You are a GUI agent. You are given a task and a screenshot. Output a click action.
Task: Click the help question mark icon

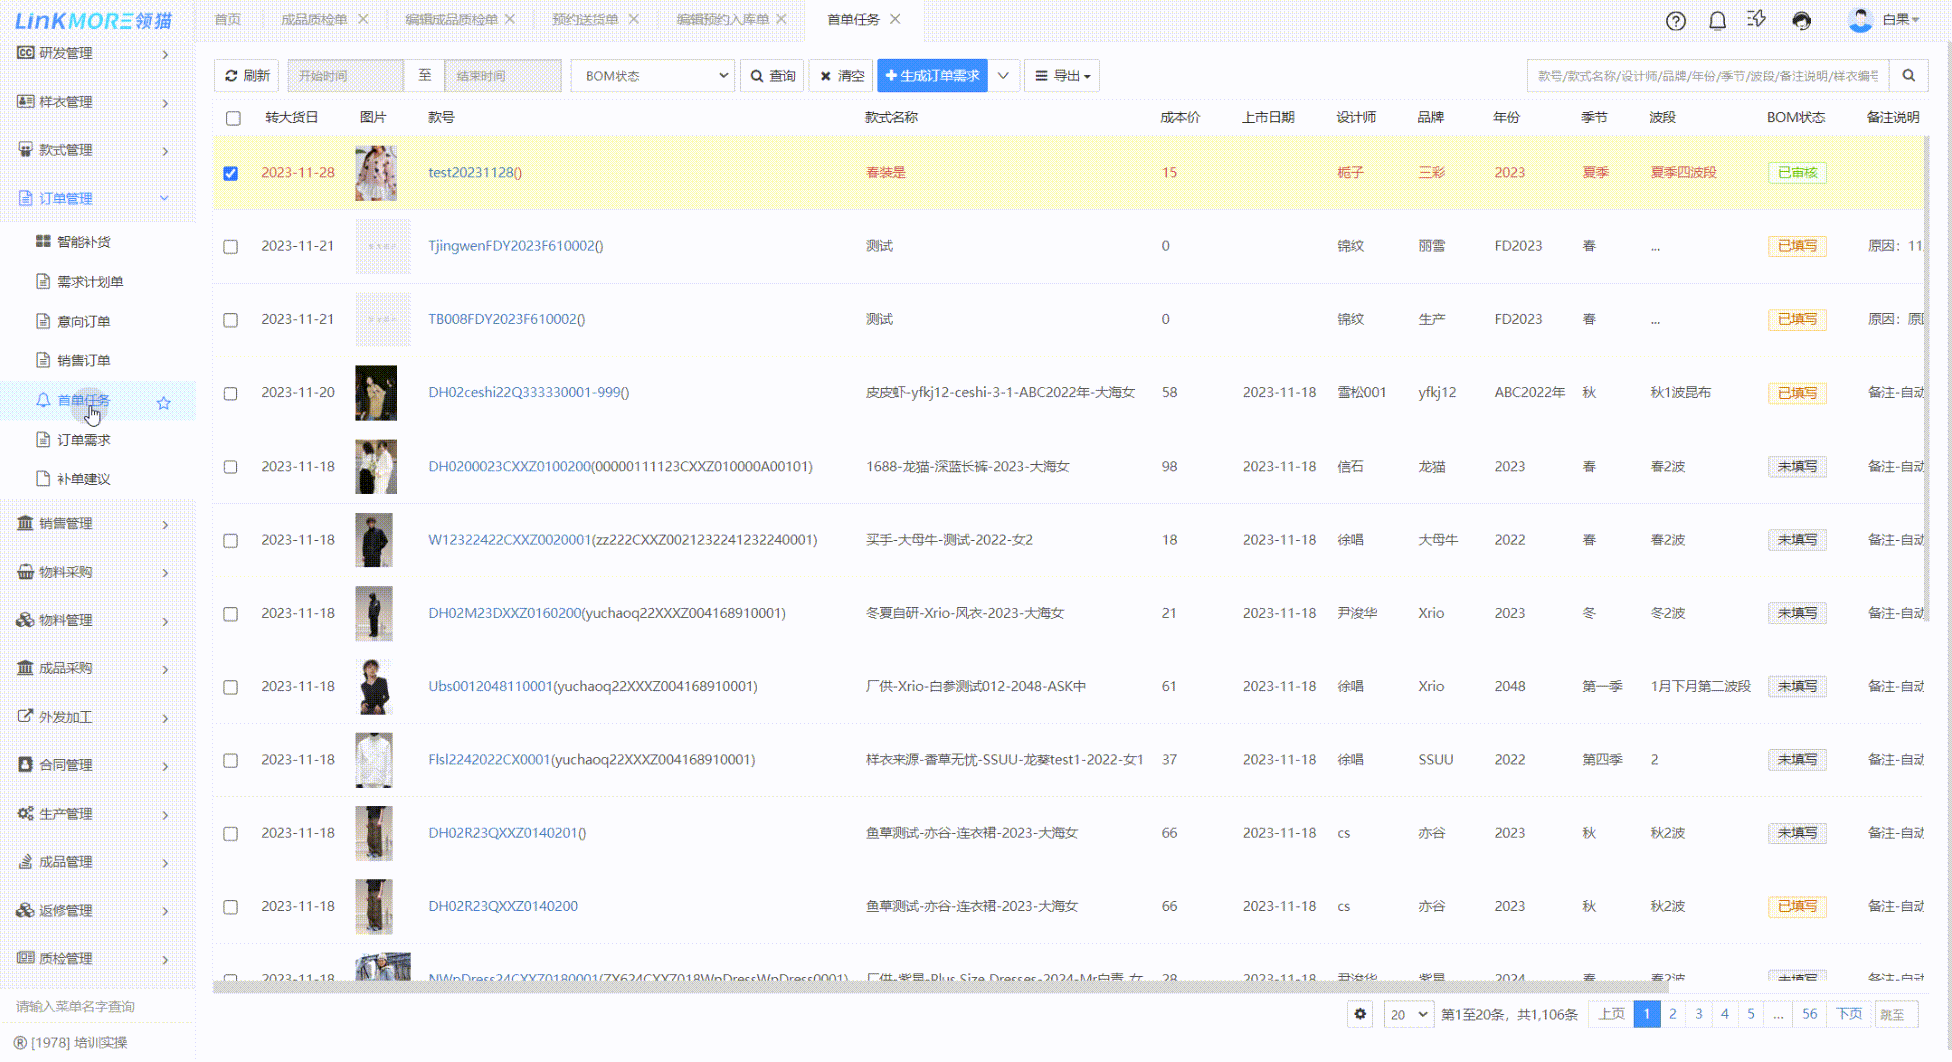coord(1676,21)
